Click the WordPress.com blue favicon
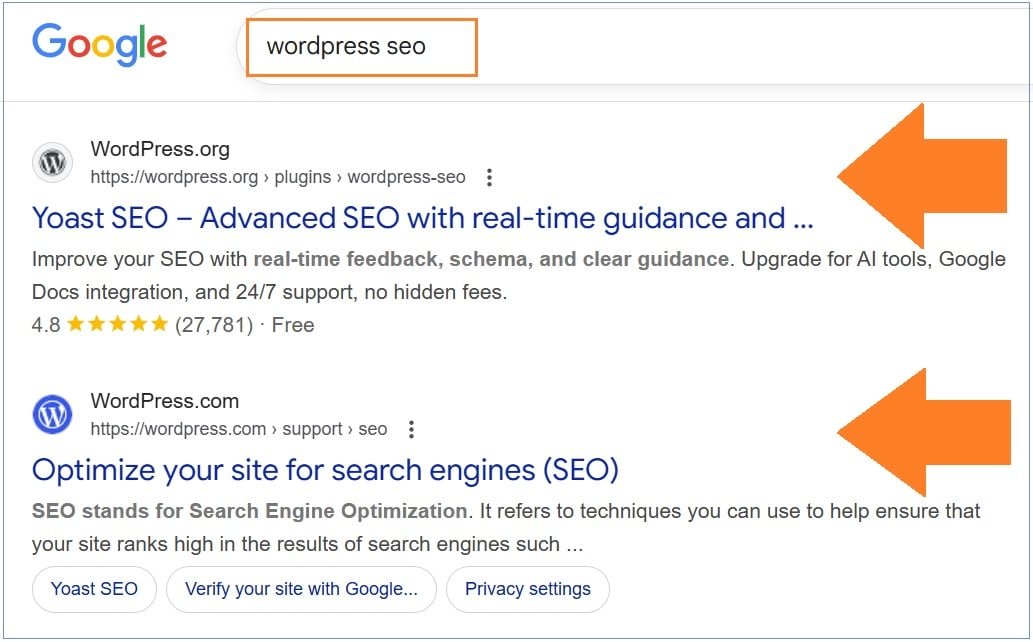Image resolution: width=1033 pixels, height=642 pixels. point(51,414)
